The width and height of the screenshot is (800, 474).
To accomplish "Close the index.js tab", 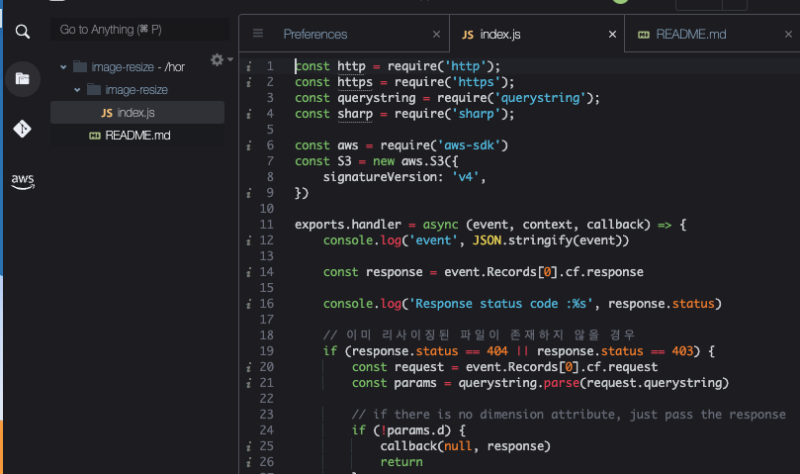I will (612, 35).
